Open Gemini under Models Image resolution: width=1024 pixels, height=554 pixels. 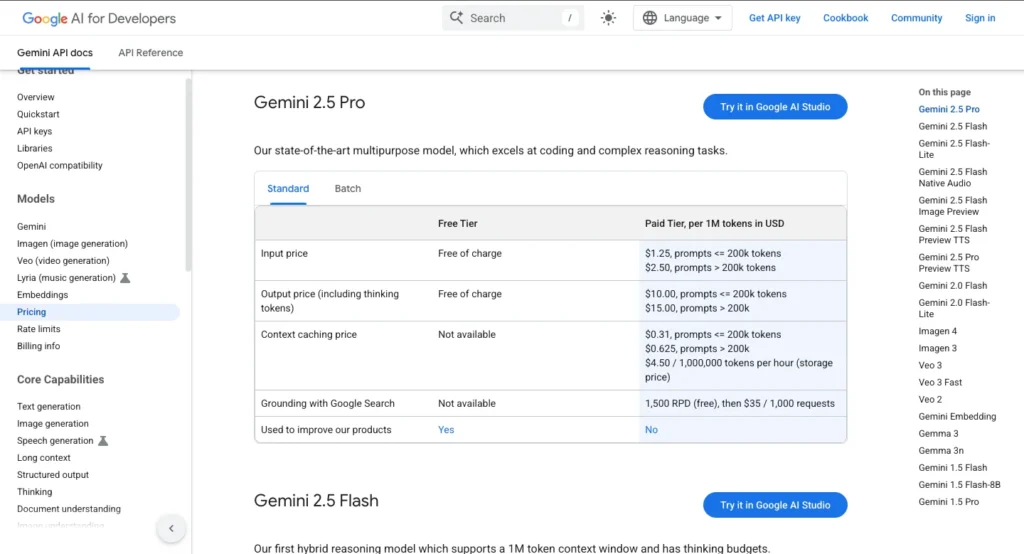[x=31, y=226]
